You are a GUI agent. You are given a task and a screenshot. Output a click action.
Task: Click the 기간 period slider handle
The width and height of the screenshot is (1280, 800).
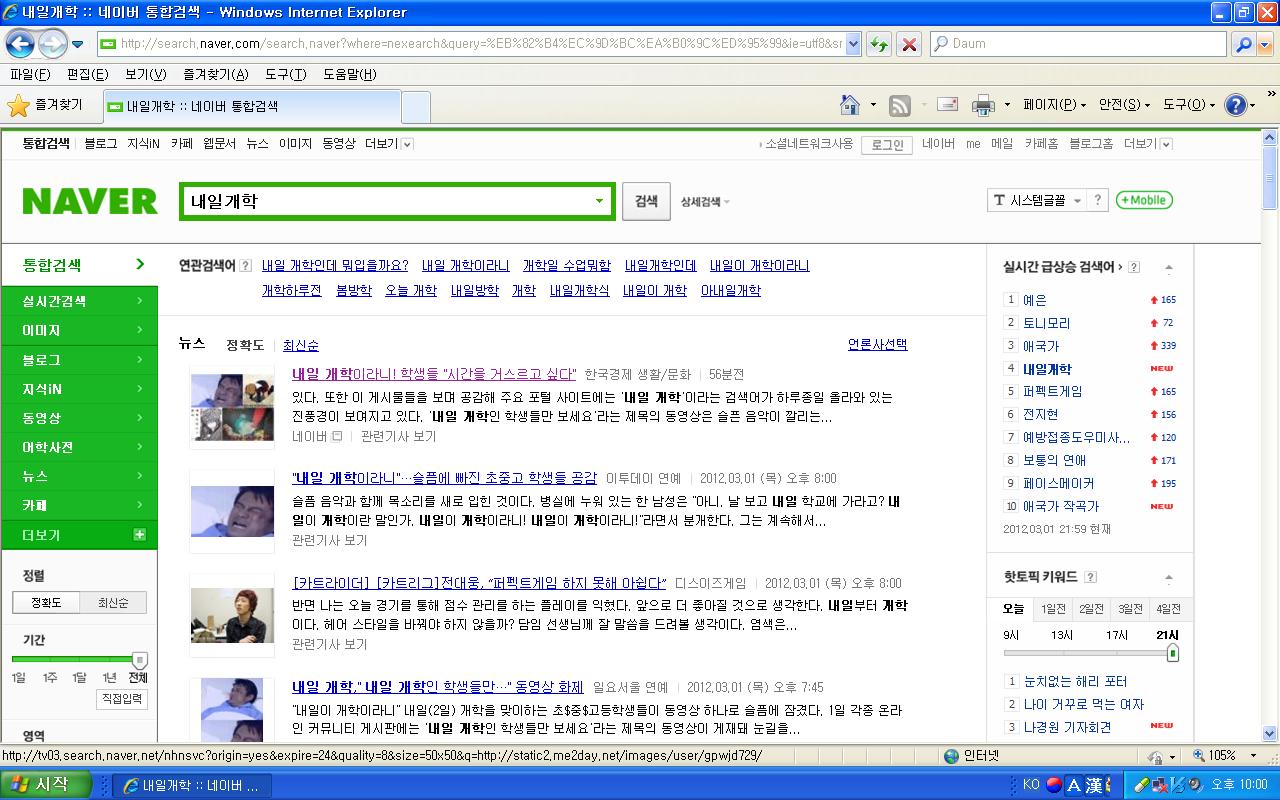coord(140,660)
